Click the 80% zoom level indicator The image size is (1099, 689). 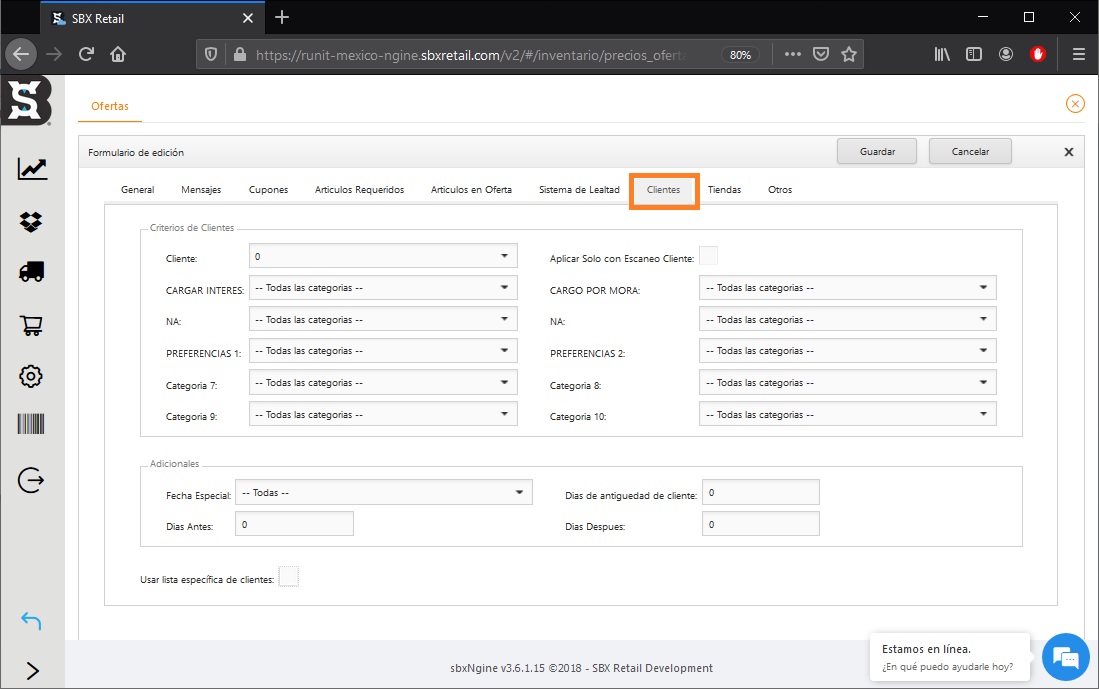point(740,55)
